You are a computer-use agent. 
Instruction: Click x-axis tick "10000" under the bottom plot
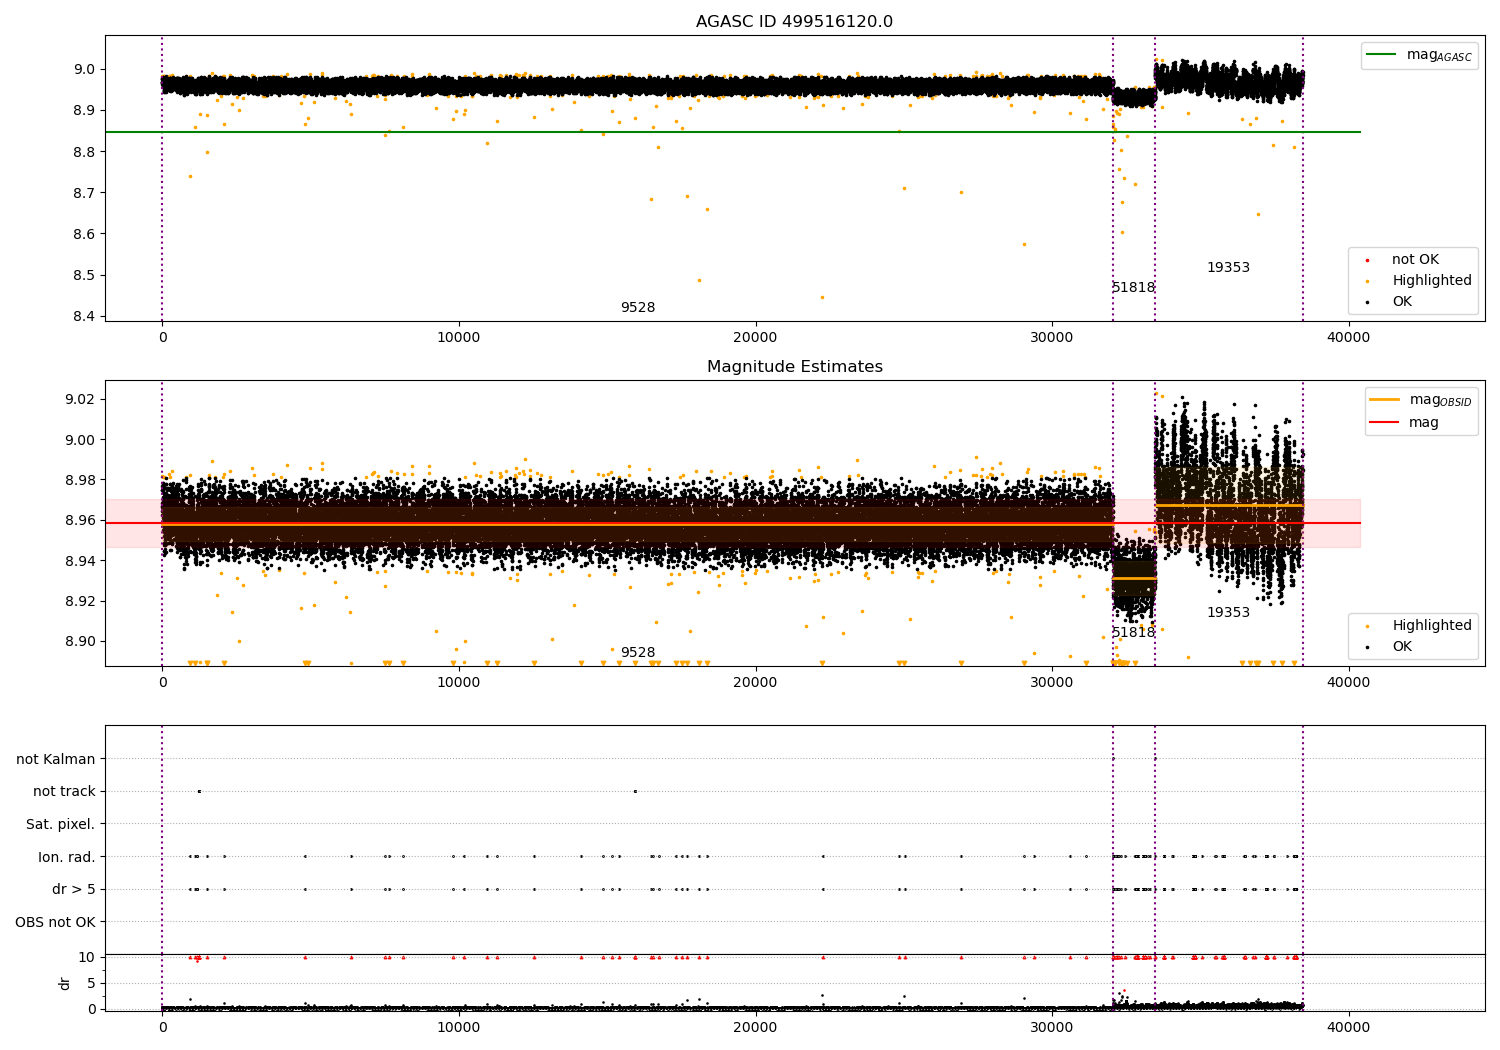pos(459,1027)
